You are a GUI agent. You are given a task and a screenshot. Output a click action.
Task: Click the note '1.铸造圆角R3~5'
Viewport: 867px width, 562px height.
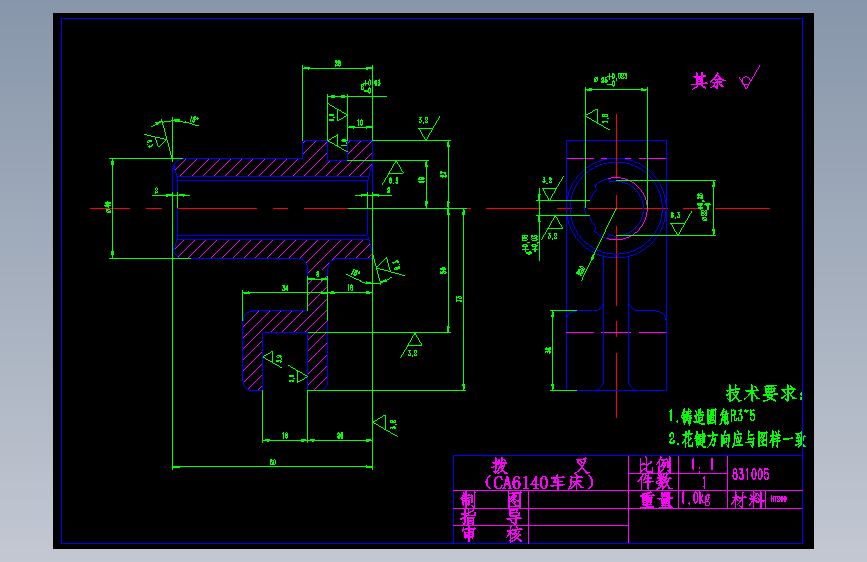712,416
